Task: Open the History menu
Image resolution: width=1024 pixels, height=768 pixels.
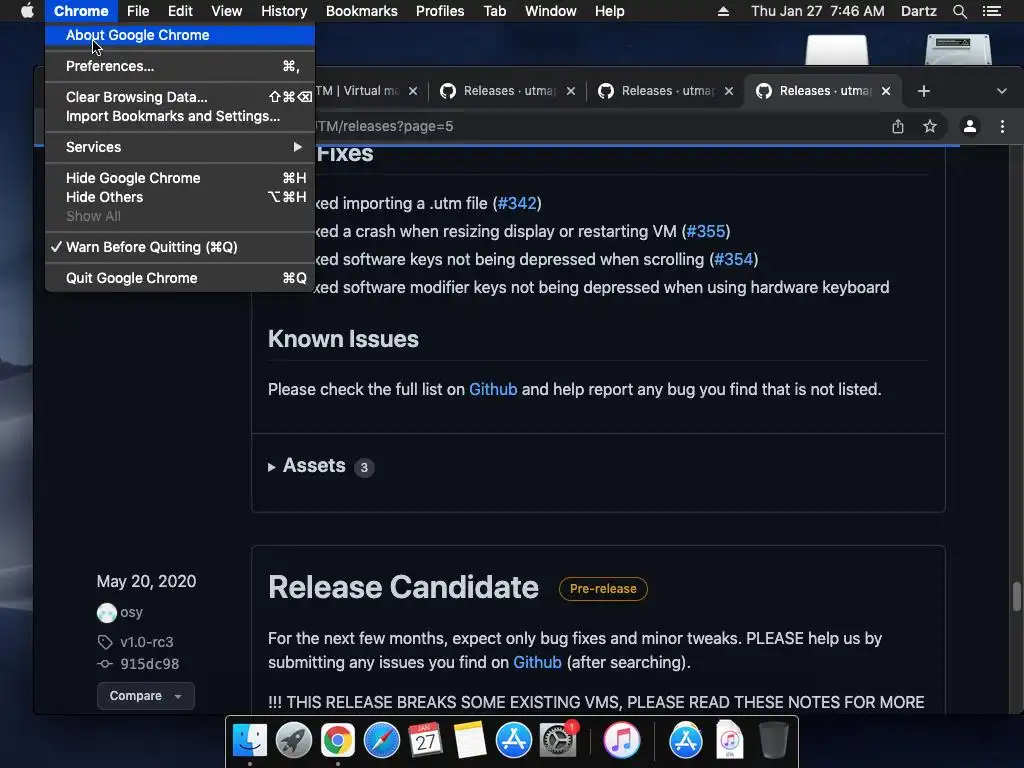Action: click(284, 11)
